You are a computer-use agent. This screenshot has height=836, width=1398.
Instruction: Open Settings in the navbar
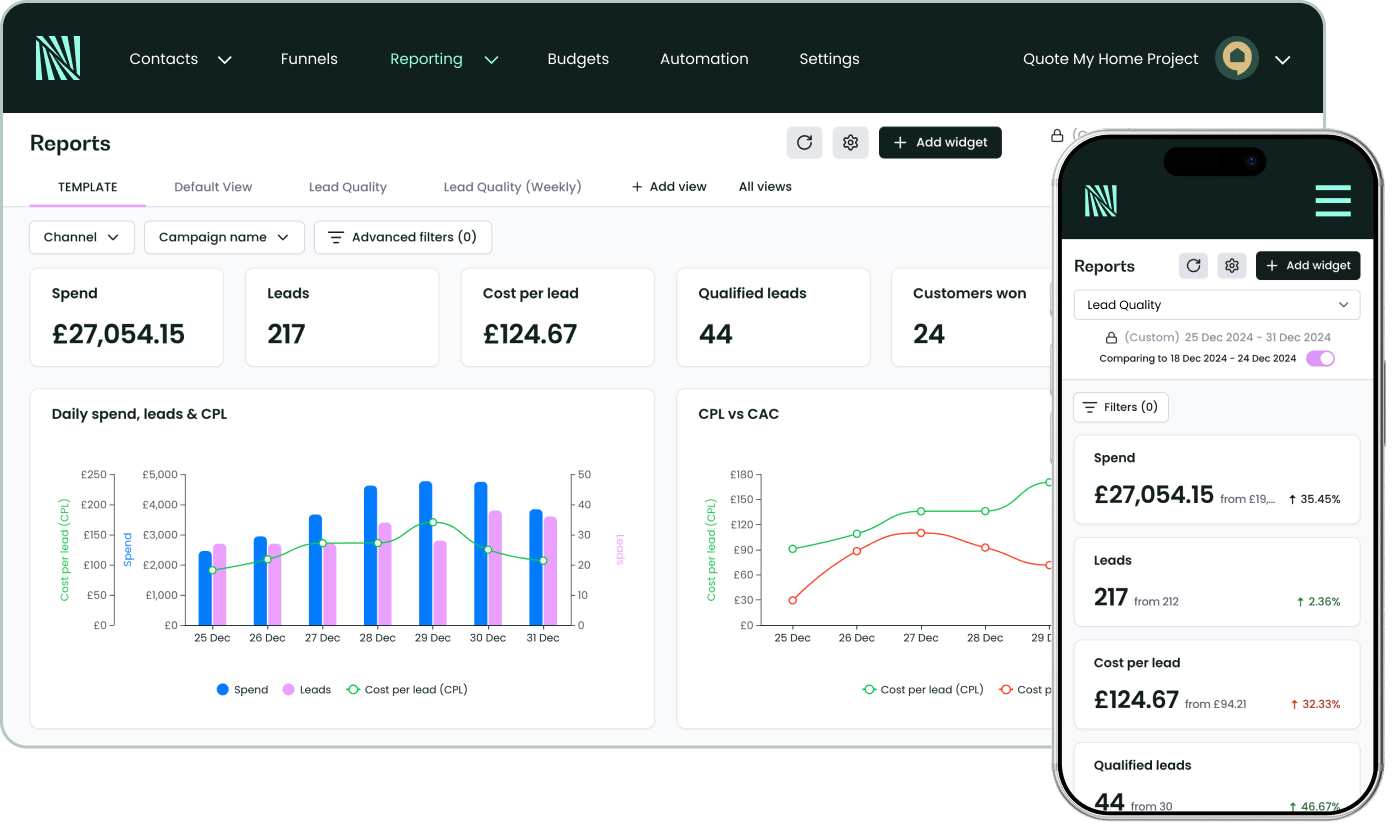coord(829,59)
